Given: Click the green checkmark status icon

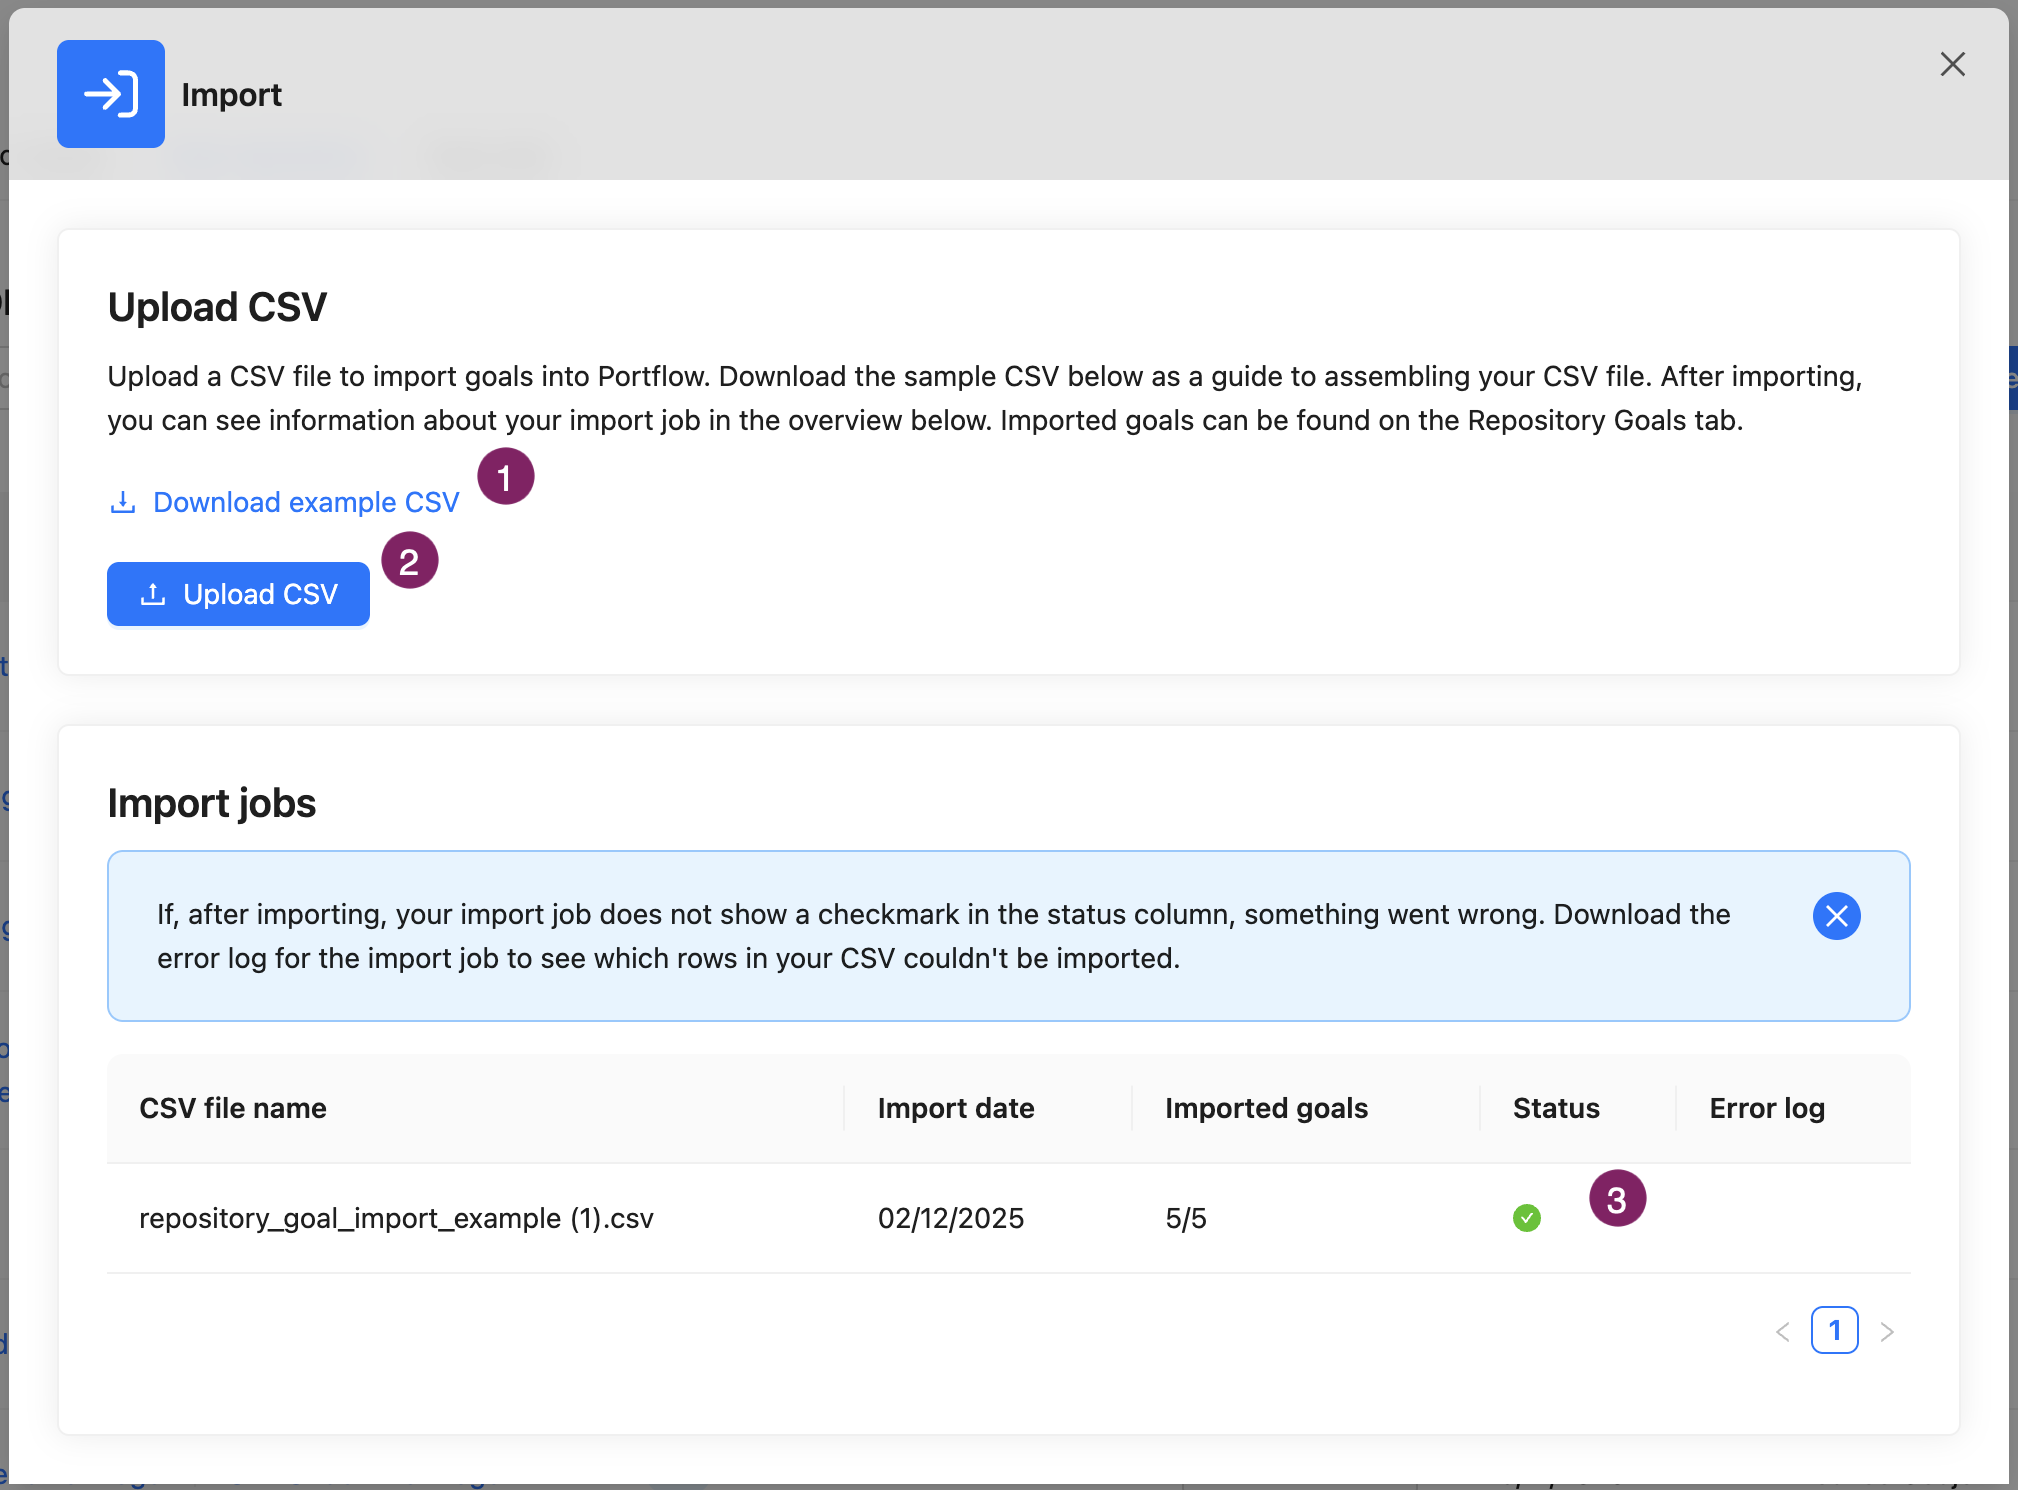Looking at the screenshot, I should (x=1526, y=1218).
